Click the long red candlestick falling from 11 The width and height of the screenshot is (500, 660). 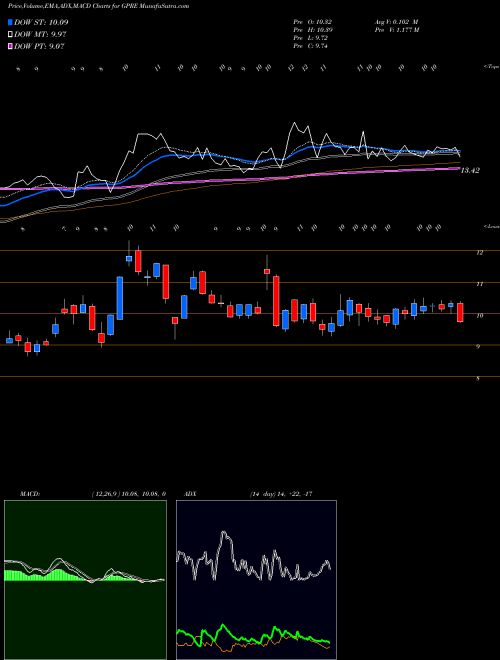point(276,301)
